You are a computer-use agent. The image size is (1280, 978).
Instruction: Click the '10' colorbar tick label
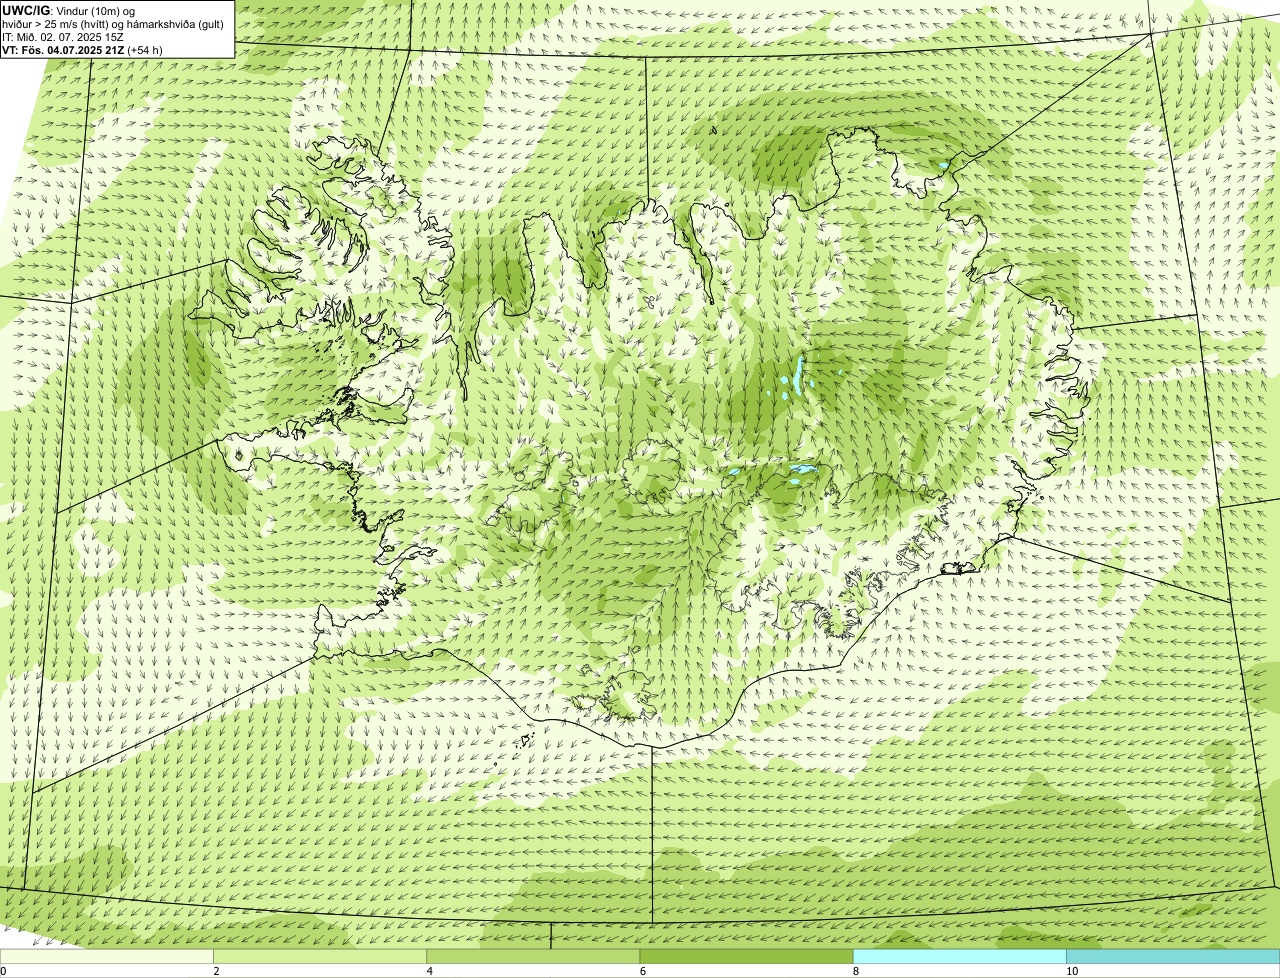pyautogui.click(x=1072, y=971)
